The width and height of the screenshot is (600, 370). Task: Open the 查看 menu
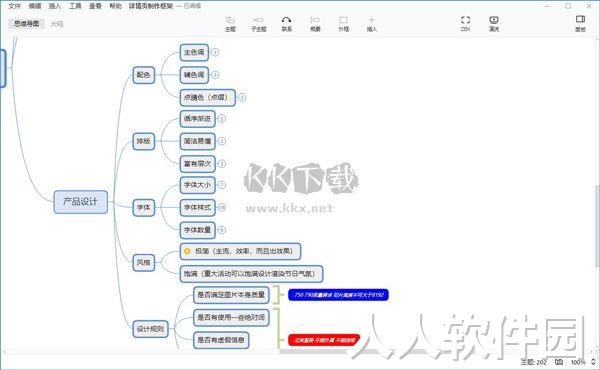click(95, 6)
